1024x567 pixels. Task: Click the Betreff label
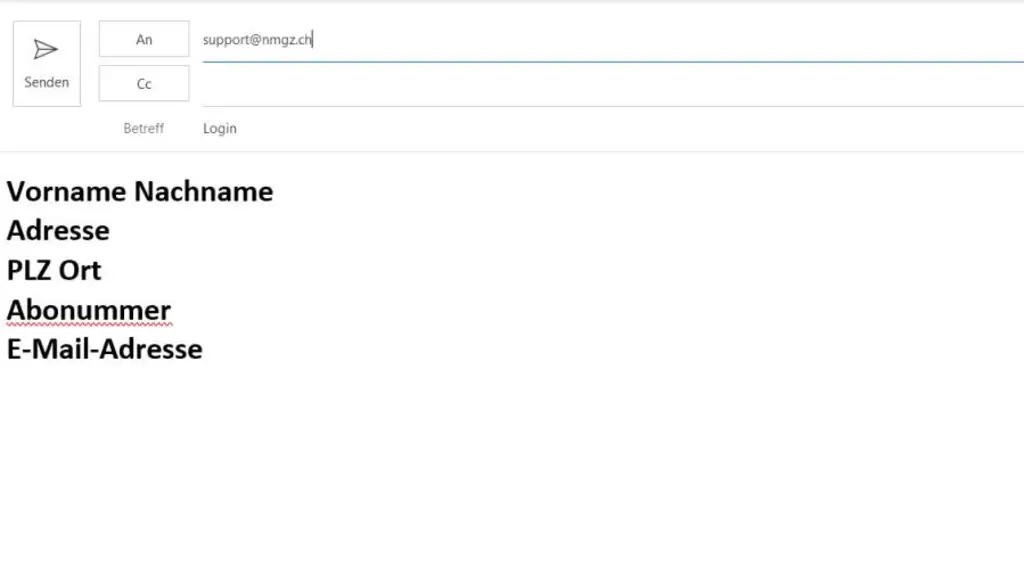(143, 128)
